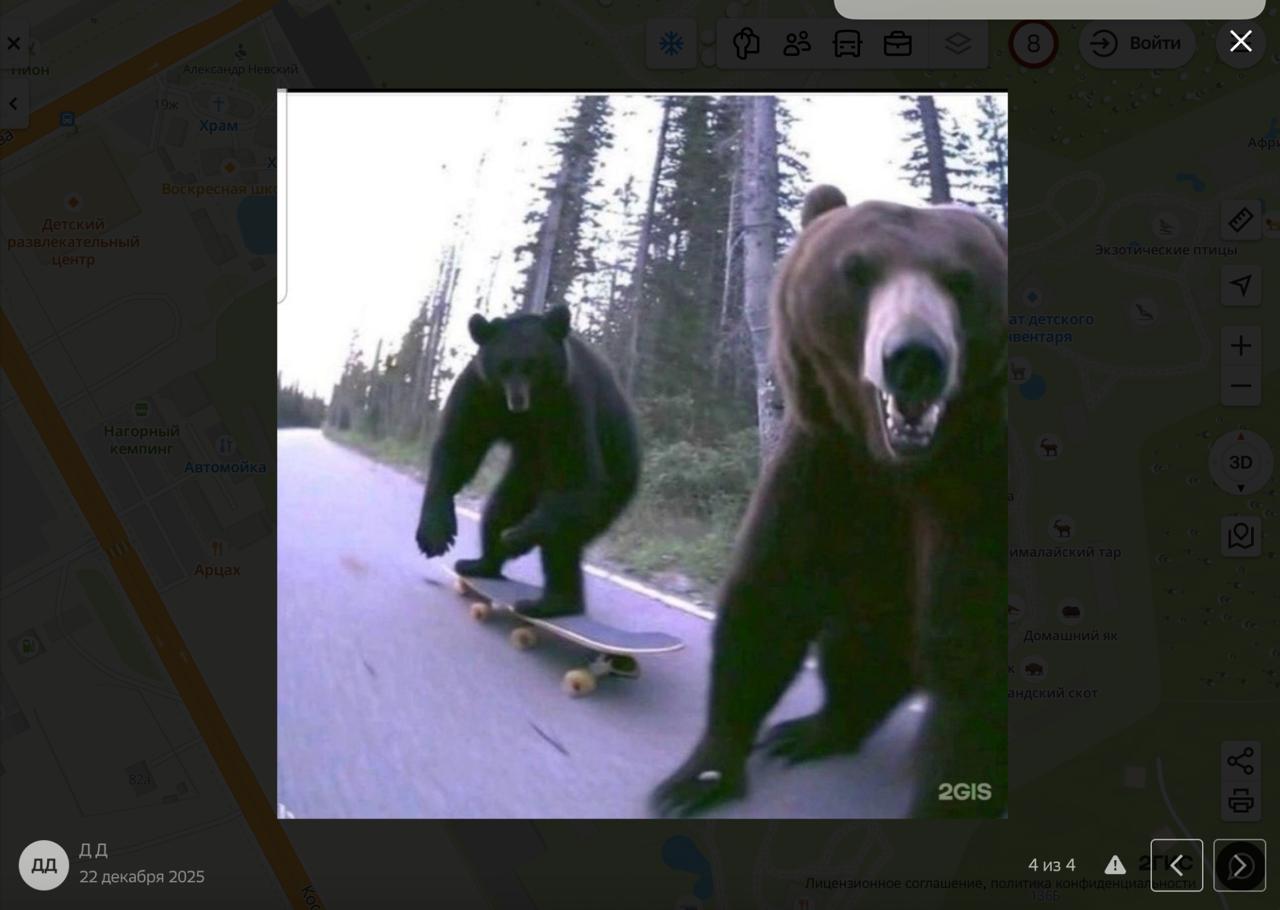Select Нагорный кемпинг on the map
Screen dimensions: 1280x910
[142, 440]
